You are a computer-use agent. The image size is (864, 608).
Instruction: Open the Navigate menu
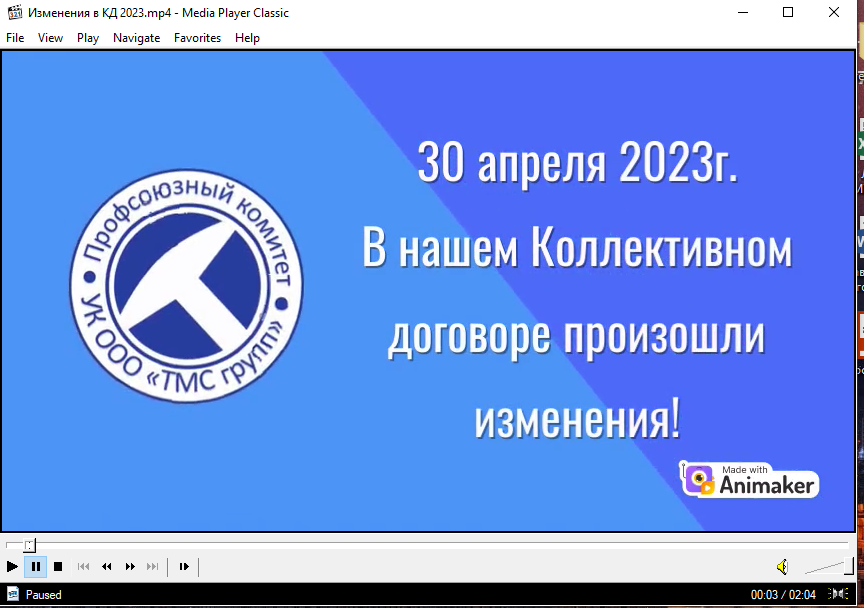pos(136,38)
